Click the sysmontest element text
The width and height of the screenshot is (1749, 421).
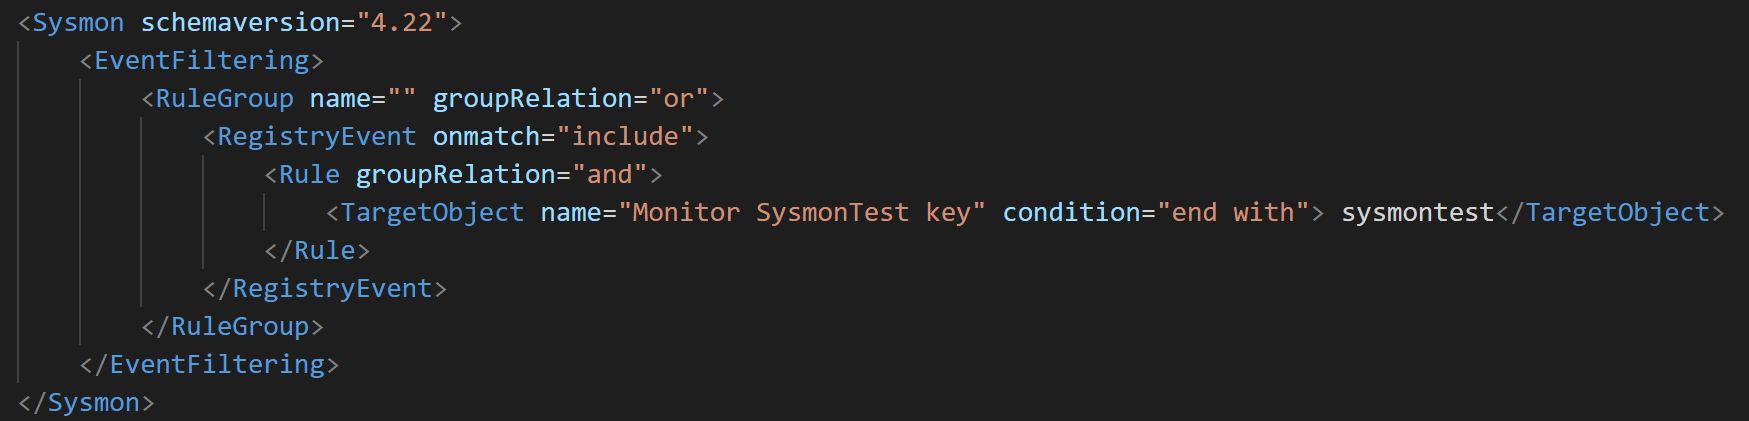[1417, 212]
